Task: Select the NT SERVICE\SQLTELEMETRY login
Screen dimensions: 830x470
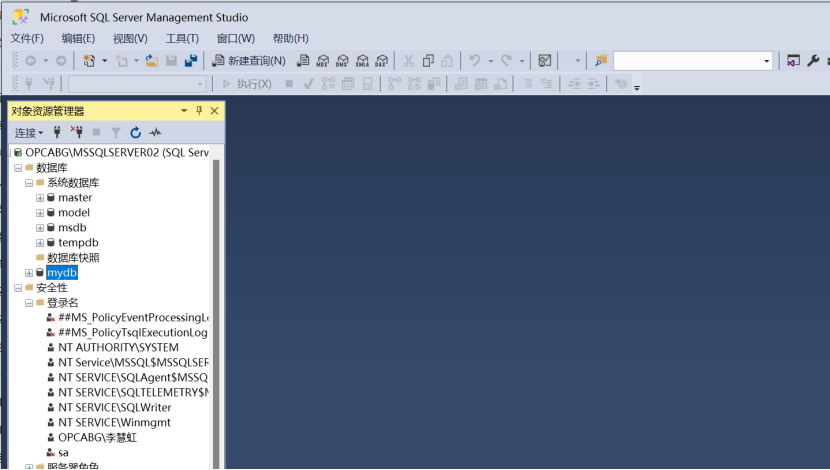Action: (133, 392)
